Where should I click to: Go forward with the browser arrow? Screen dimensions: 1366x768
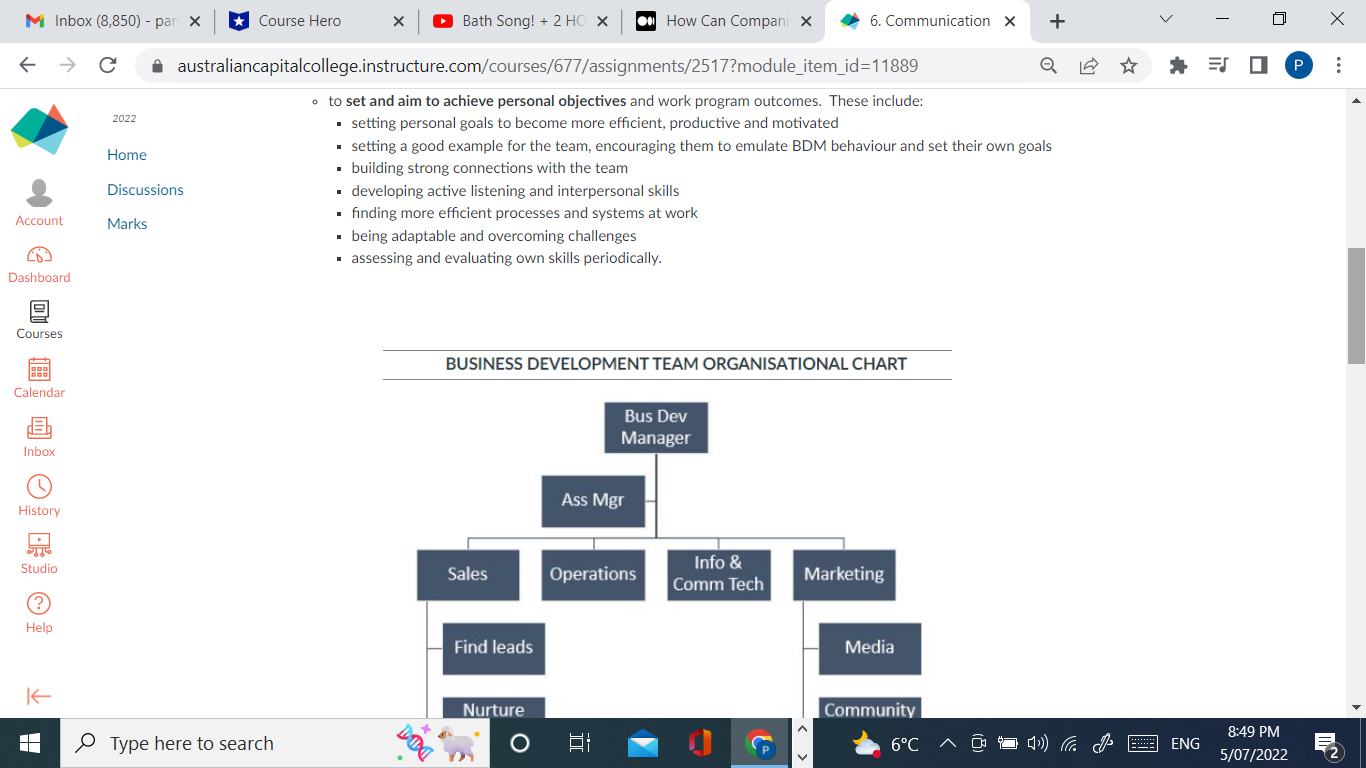[x=67, y=66]
